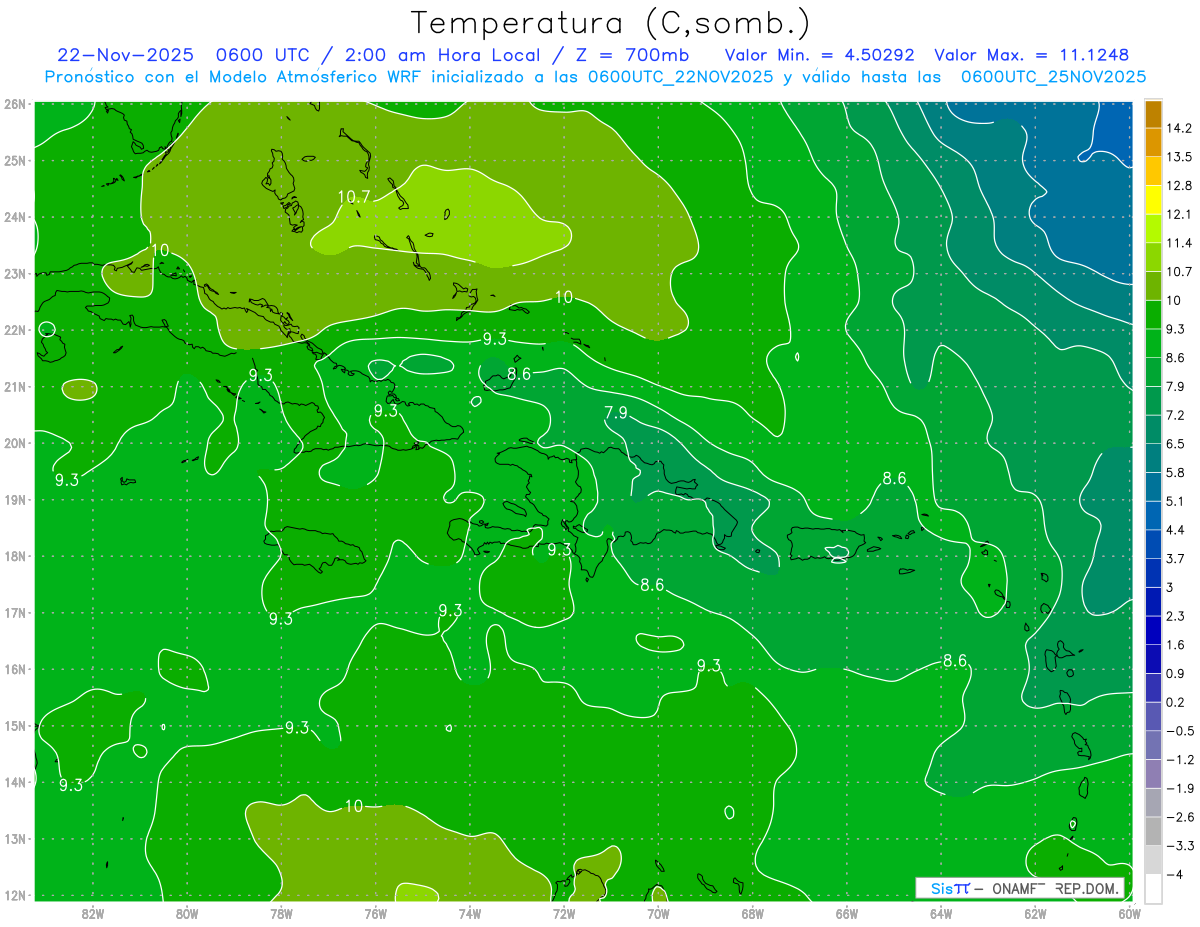The height and width of the screenshot is (927, 1200).
Task: Click the "5.8" colorbar label
Action: 1175,472
